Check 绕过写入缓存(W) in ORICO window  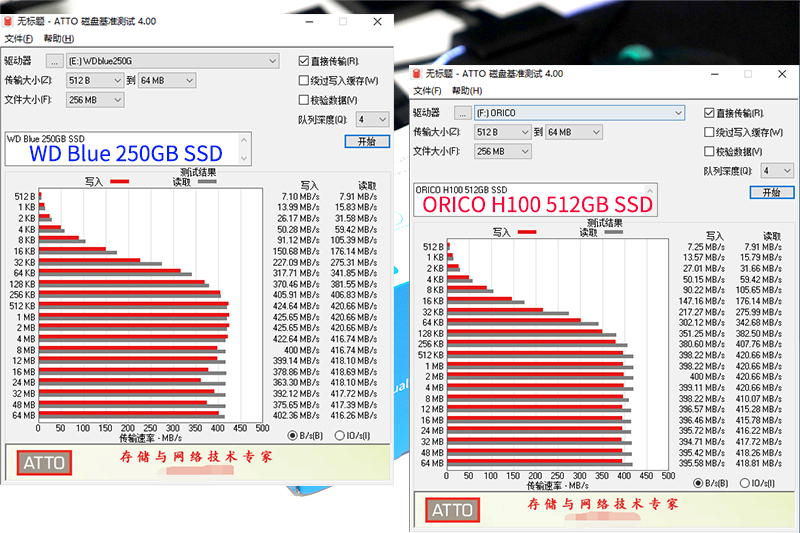[709, 132]
